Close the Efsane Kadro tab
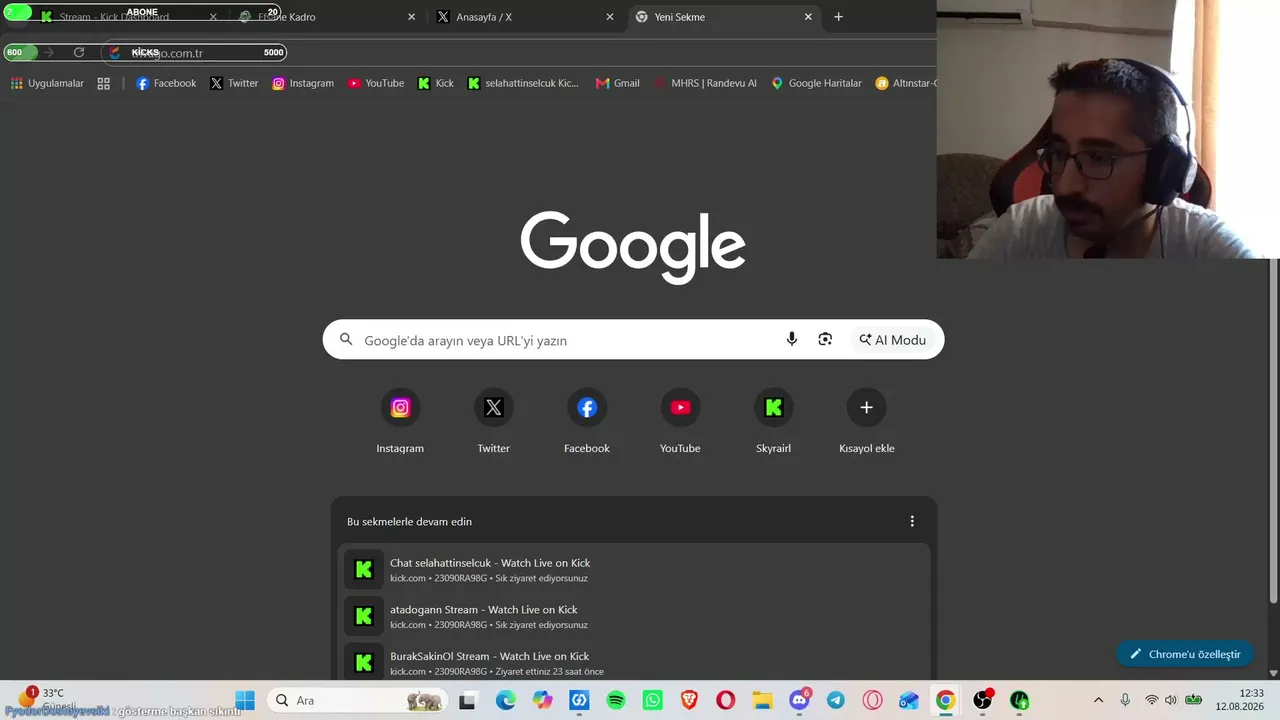The image size is (1280, 720). coord(411,17)
